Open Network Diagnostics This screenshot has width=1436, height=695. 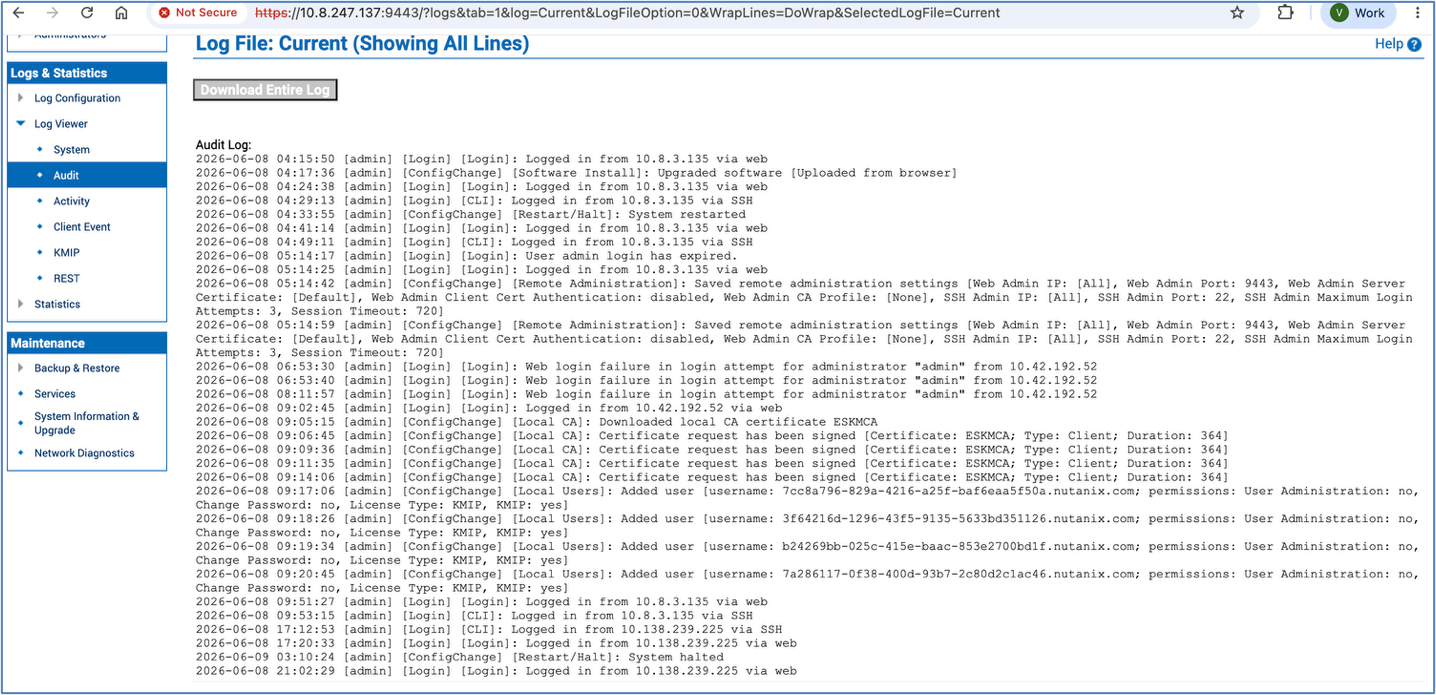click(84, 453)
